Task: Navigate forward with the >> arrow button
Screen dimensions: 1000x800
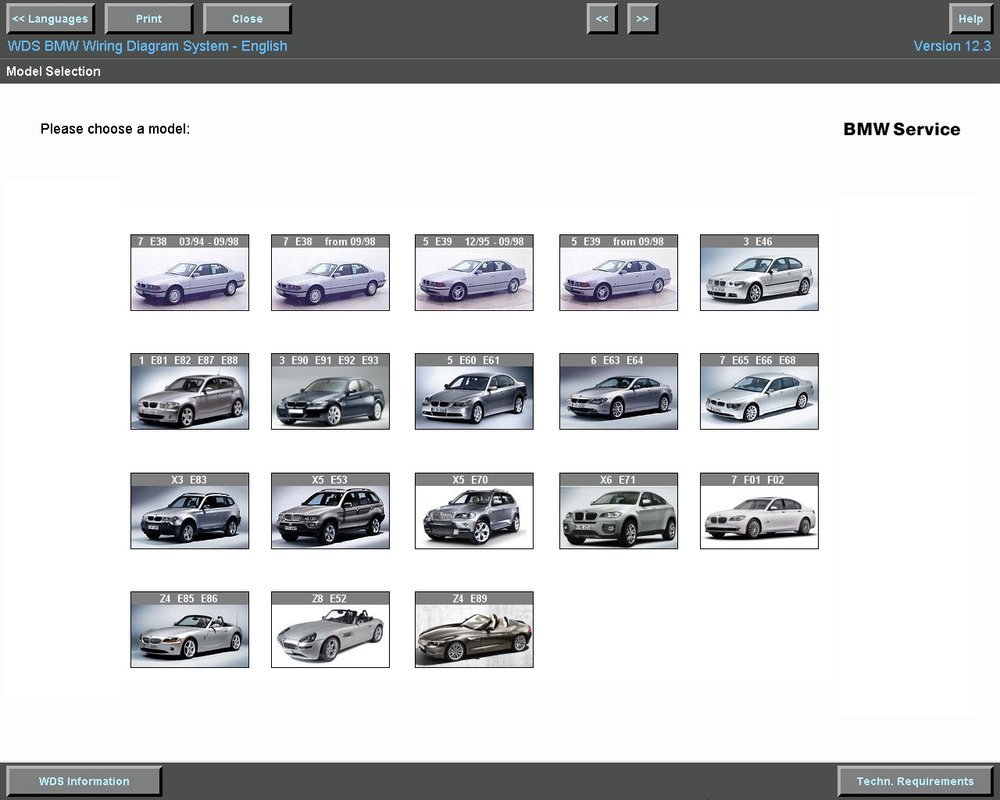Action: [x=642, y=19]
